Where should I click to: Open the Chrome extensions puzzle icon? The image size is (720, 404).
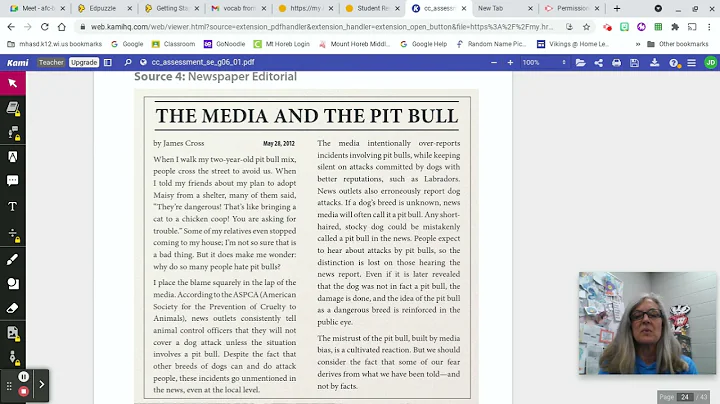(675, 27)
